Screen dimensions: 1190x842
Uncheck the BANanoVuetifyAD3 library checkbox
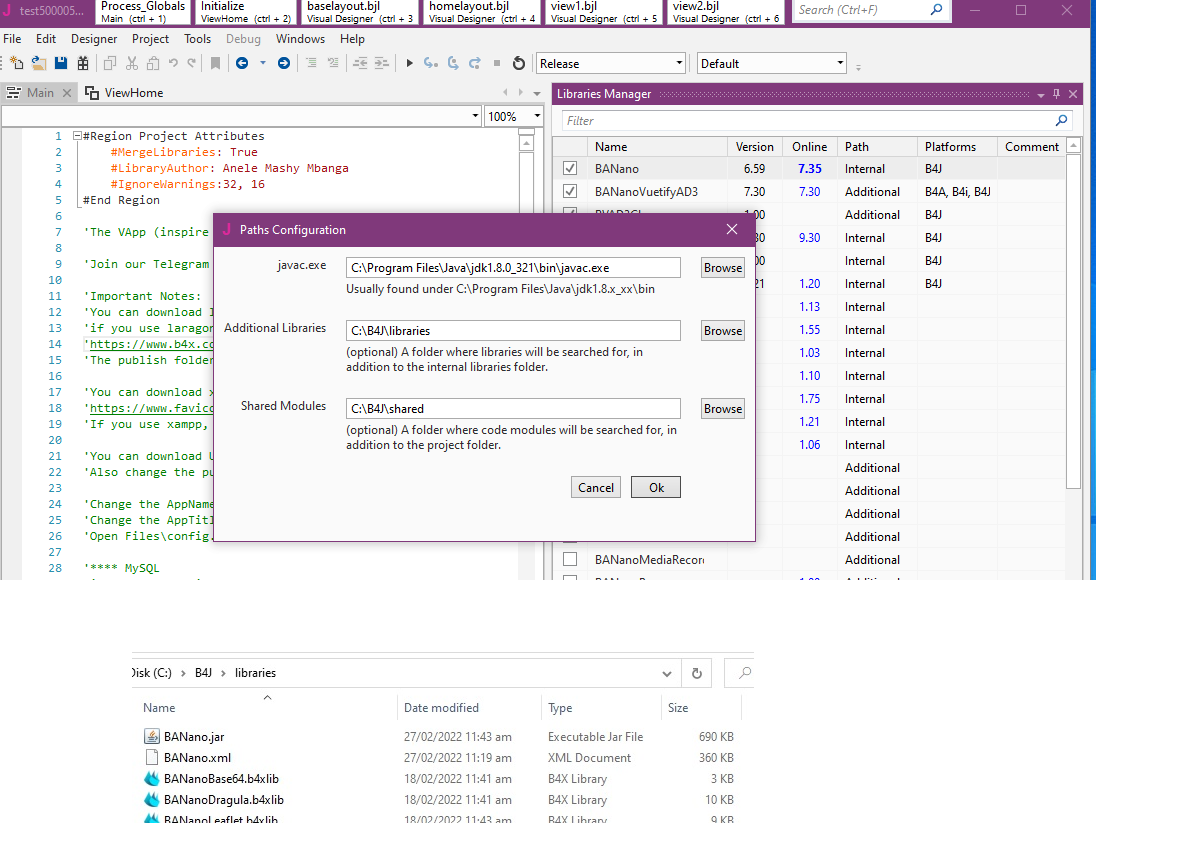(x=570, y=192)
